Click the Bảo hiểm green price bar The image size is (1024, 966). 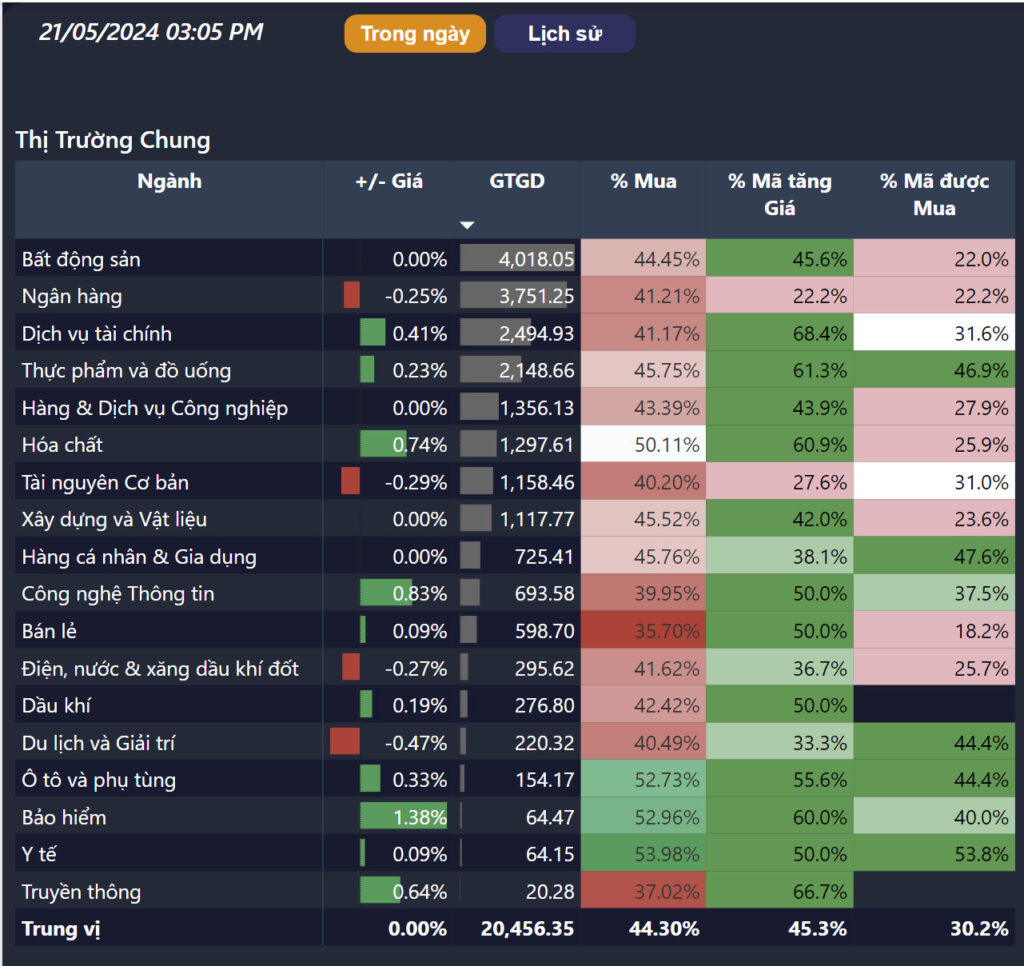coord(403,817)
